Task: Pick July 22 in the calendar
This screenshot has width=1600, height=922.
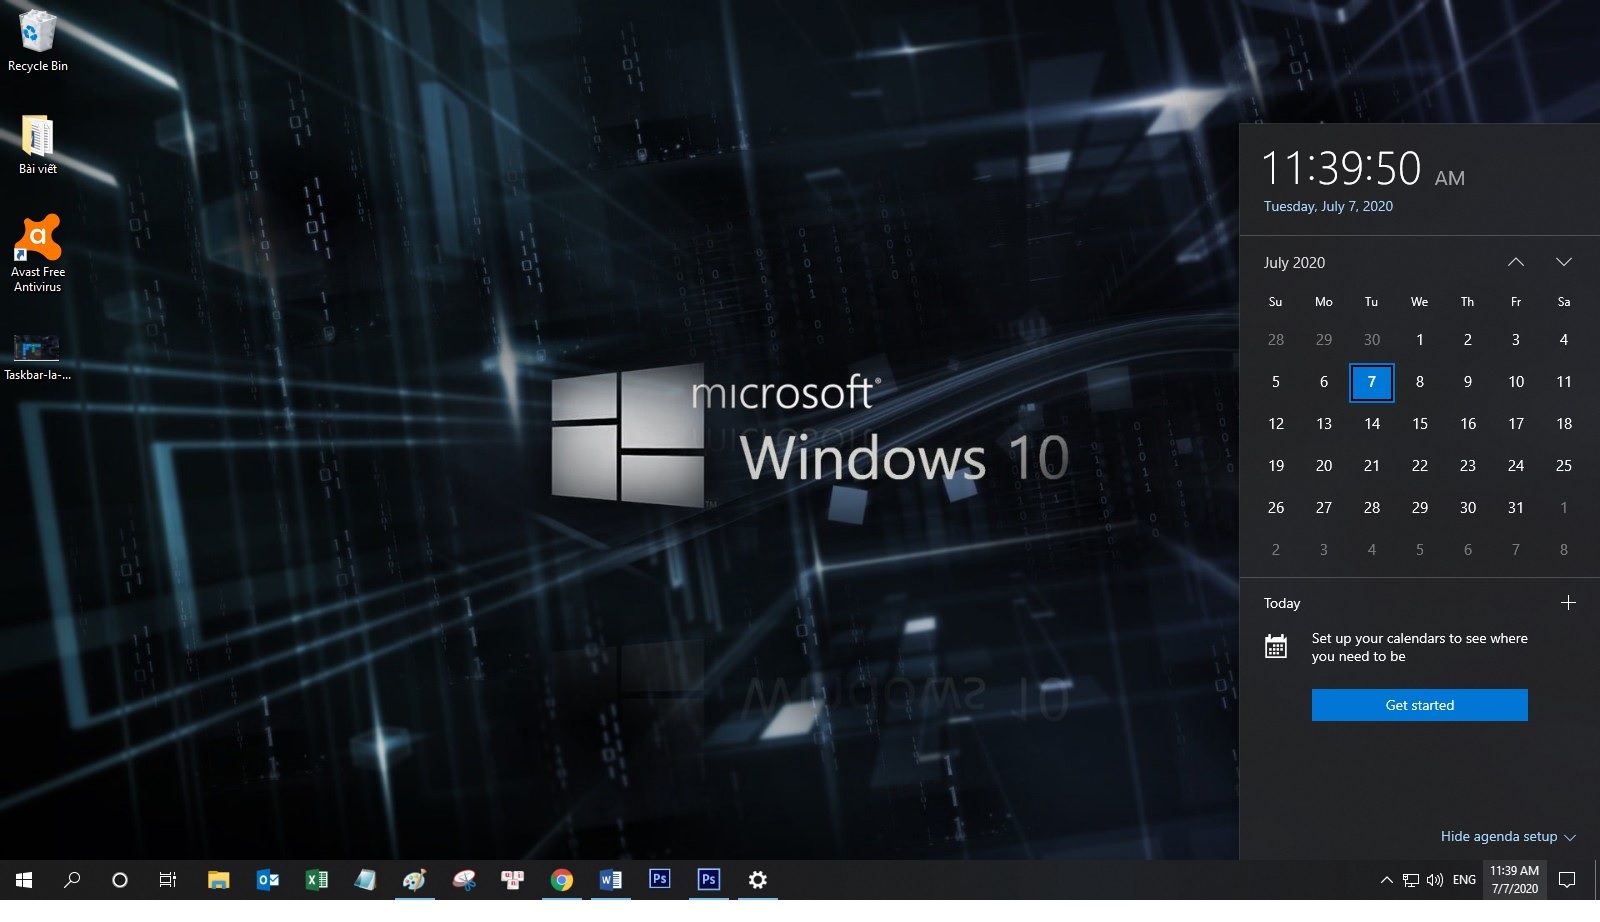Action: coord(1420,466)
